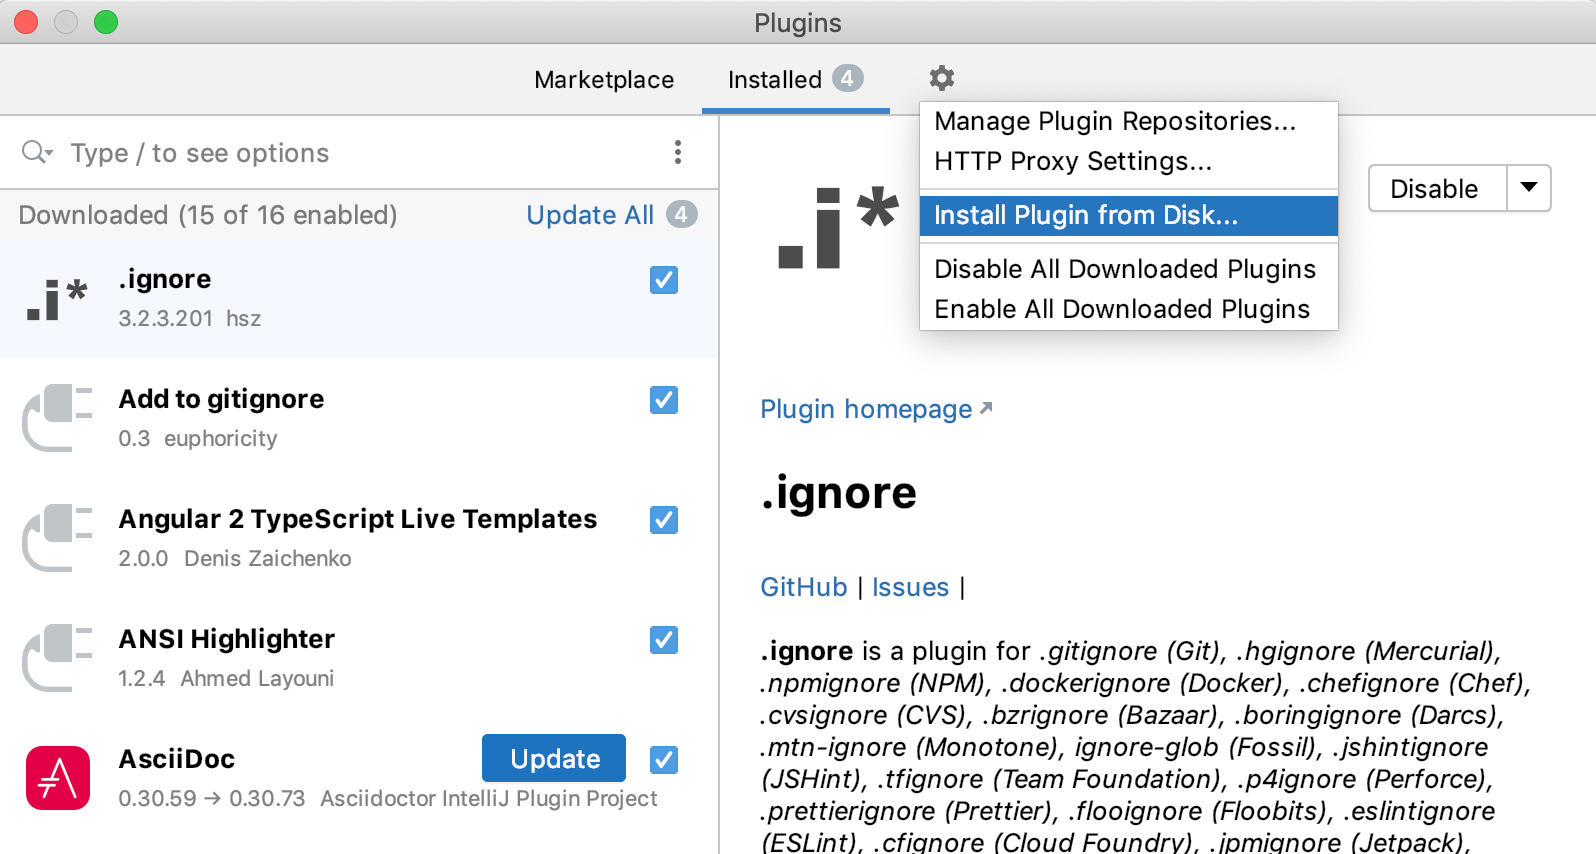Click the search magnifier icon
1596x854 pixels.
(37, 152)
